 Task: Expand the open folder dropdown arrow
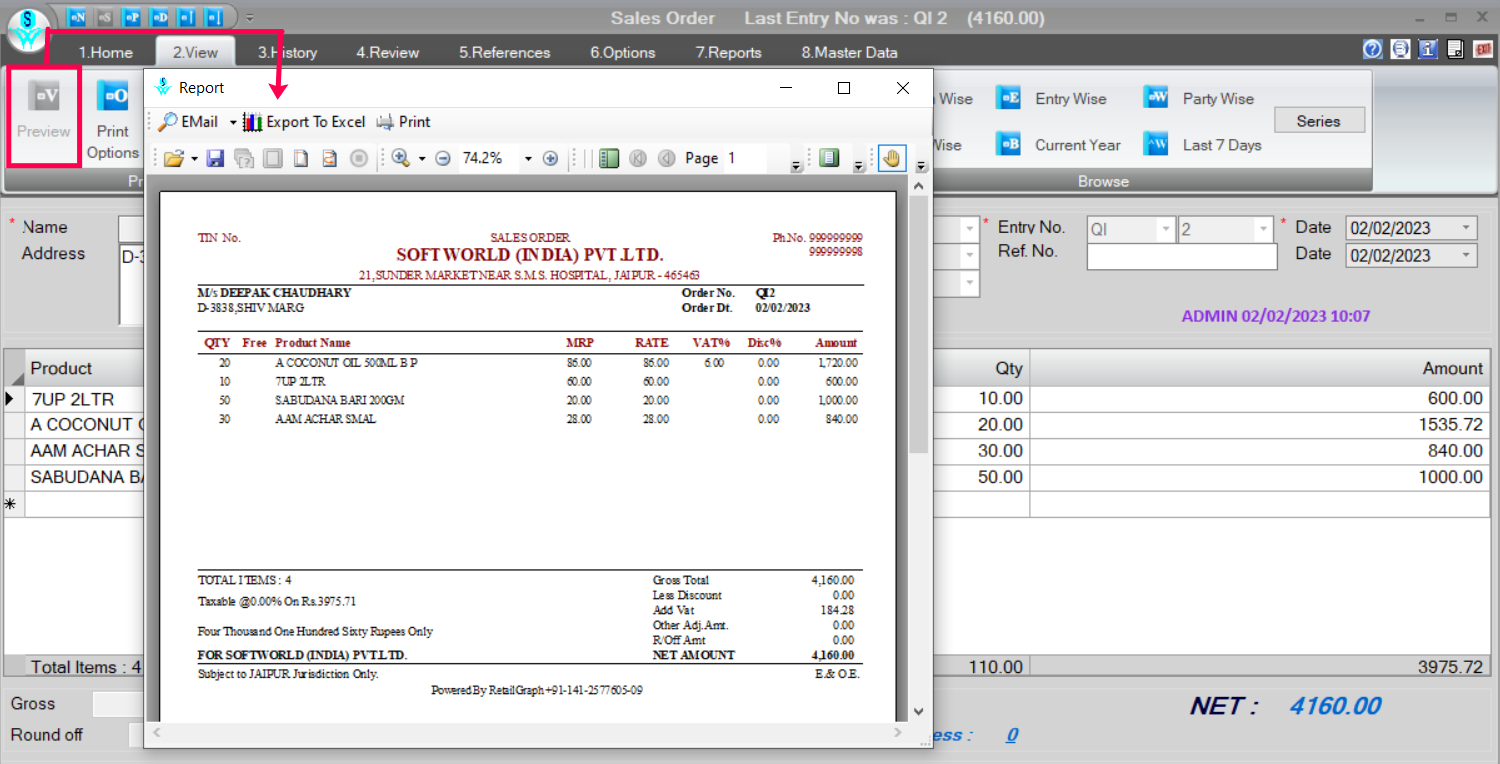pyautogui.click(x=194, y=159)
